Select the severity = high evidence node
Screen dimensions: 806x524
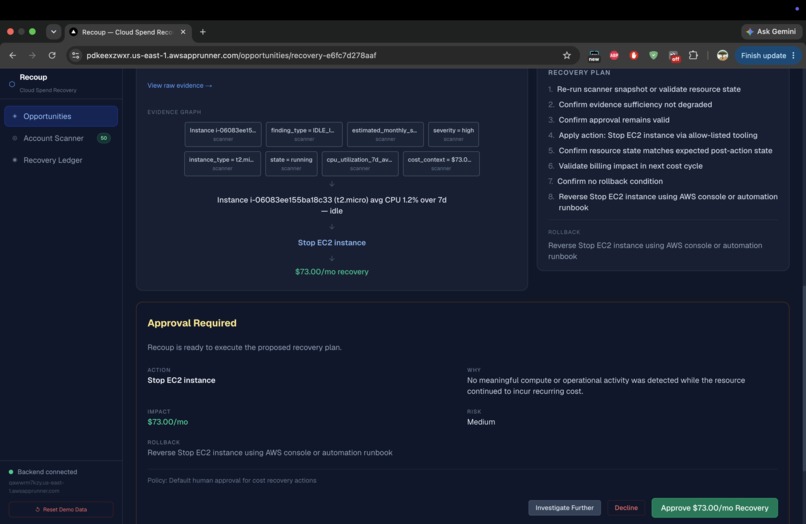tap(453, 134)
